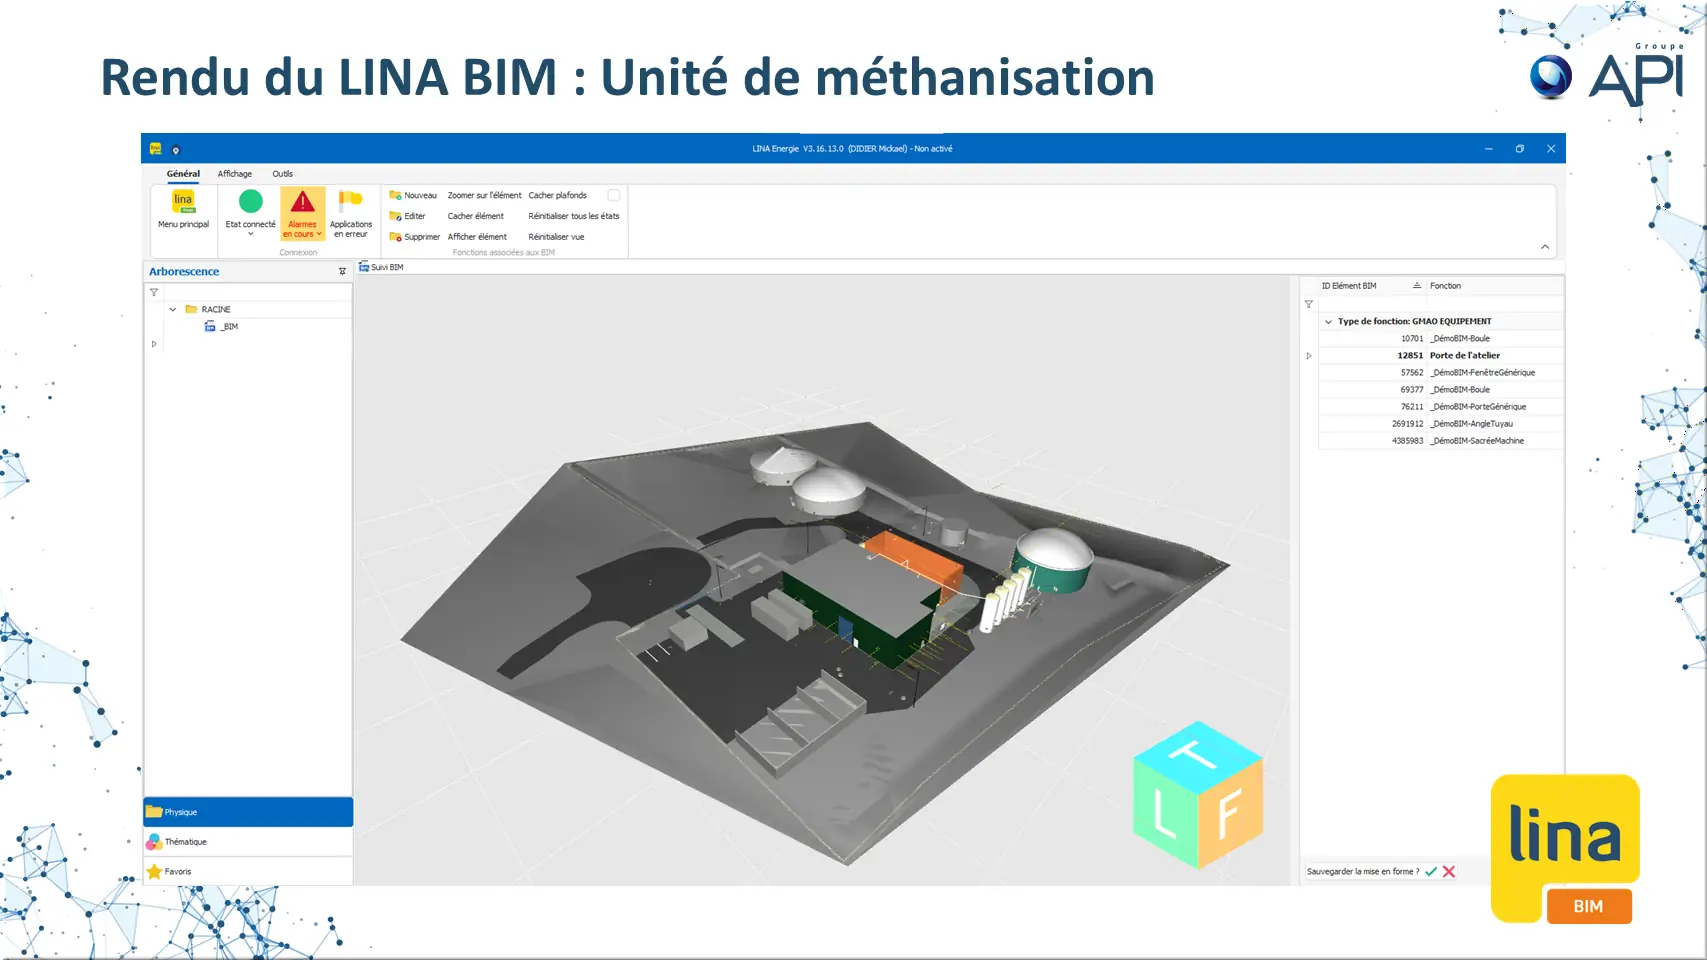
Task: Select the Thématique navigation tab
Action: coord(248,842)
